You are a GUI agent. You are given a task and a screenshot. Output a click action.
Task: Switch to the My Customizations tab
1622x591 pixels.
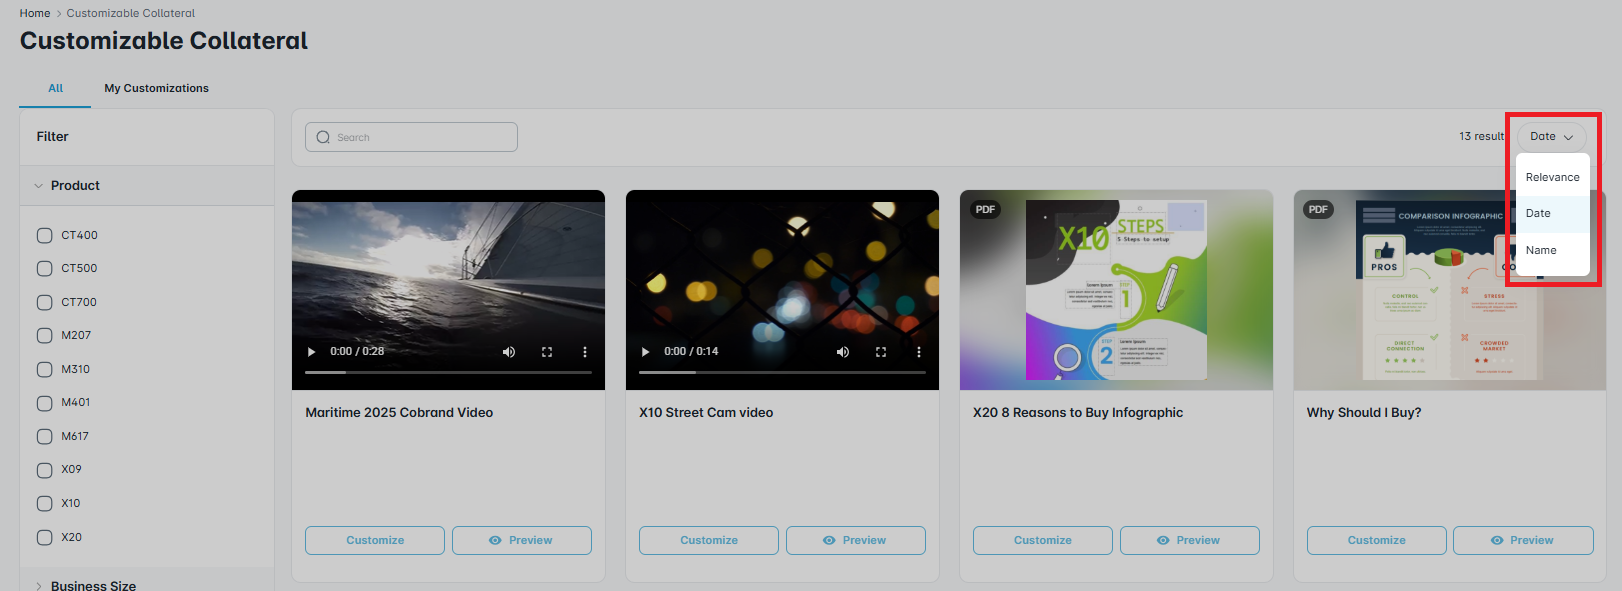[157, 88]
